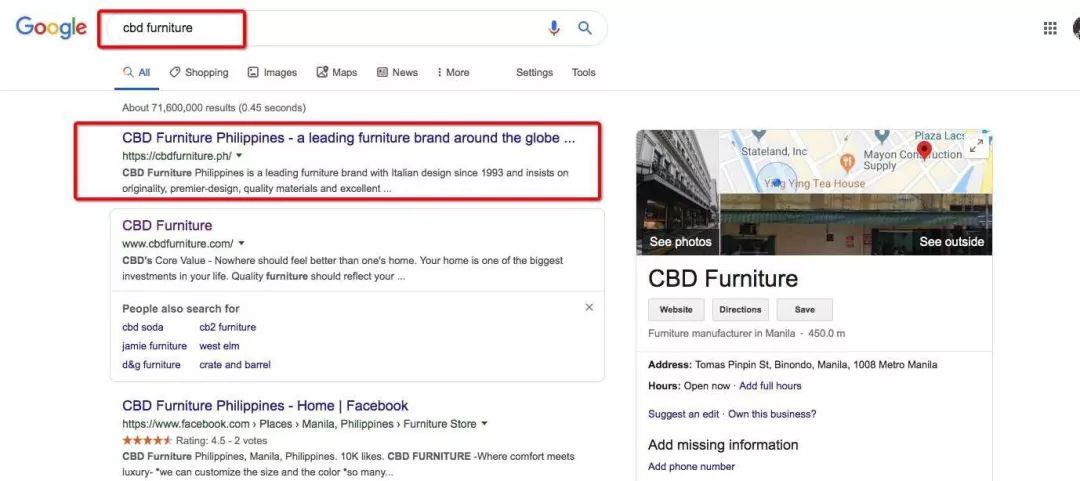Close the People also search for box

click(589, 307)
